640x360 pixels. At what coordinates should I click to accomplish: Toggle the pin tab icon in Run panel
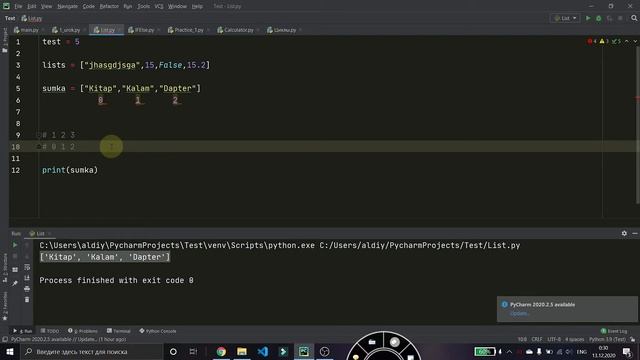click(15, 283)
